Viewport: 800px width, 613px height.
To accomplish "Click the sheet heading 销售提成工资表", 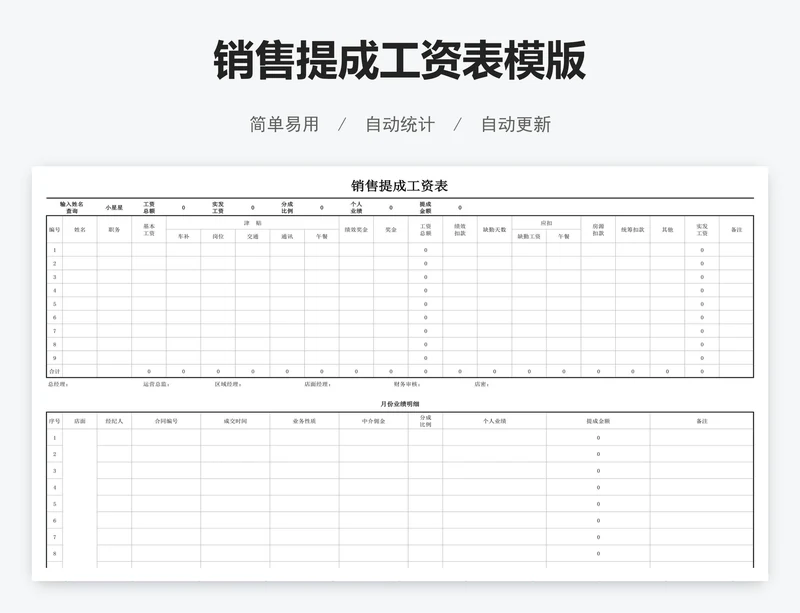I will coord(399,186).
